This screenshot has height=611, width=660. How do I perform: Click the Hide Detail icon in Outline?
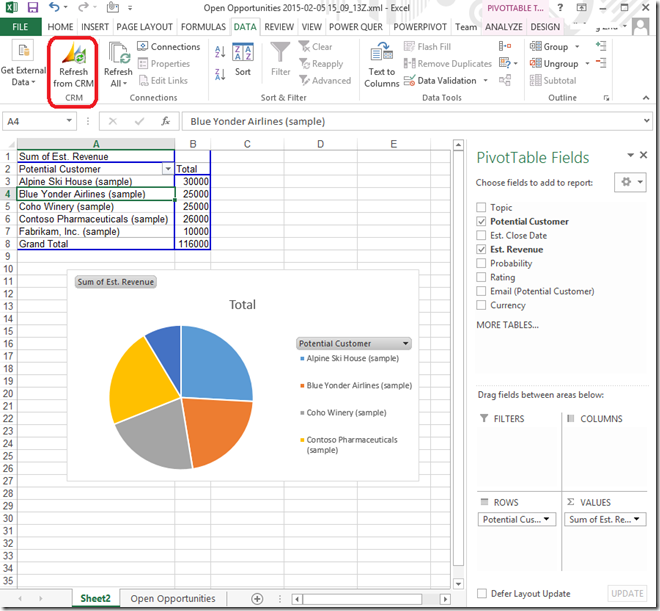601,63
